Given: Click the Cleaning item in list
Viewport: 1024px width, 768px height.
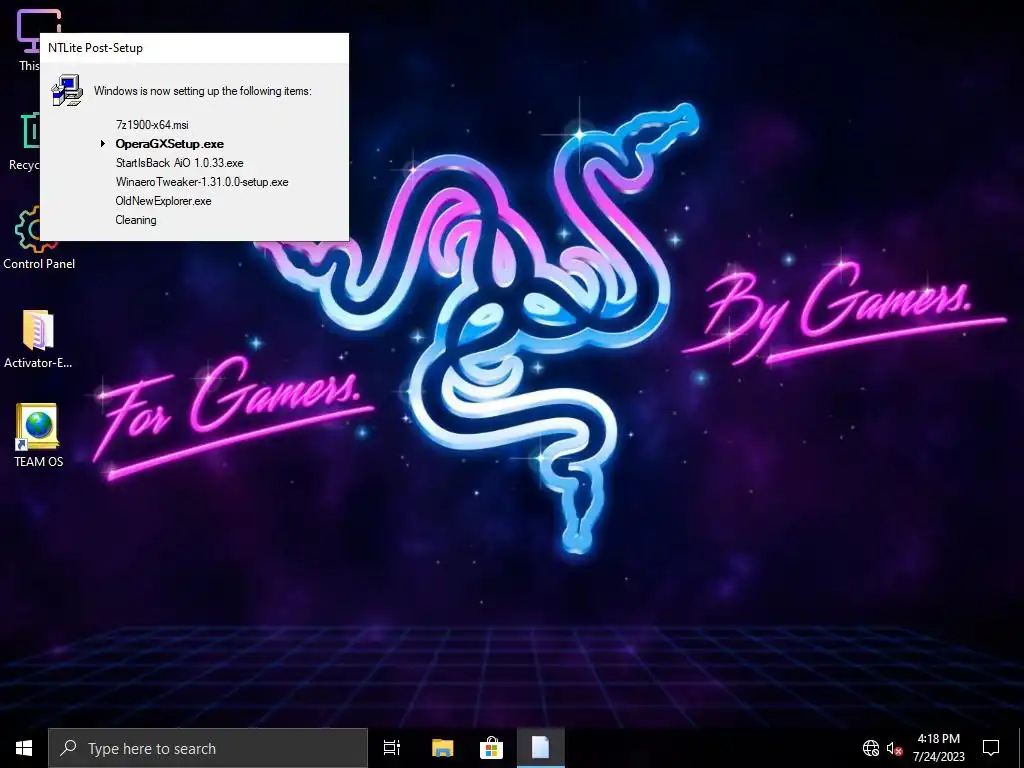Looking at the screenshot, I should point(136,219).
